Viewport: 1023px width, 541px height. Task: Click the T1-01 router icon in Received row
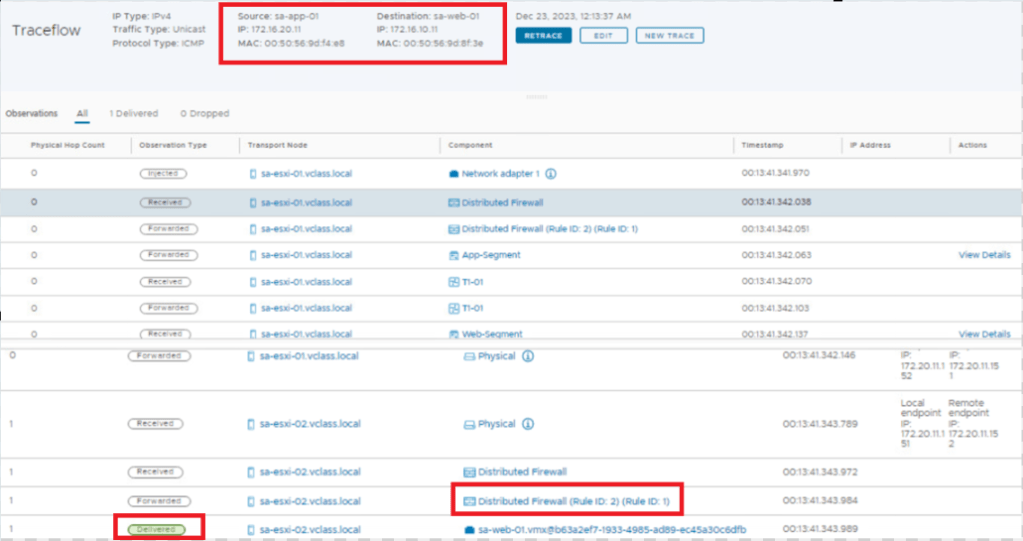[x=453, y=282]
